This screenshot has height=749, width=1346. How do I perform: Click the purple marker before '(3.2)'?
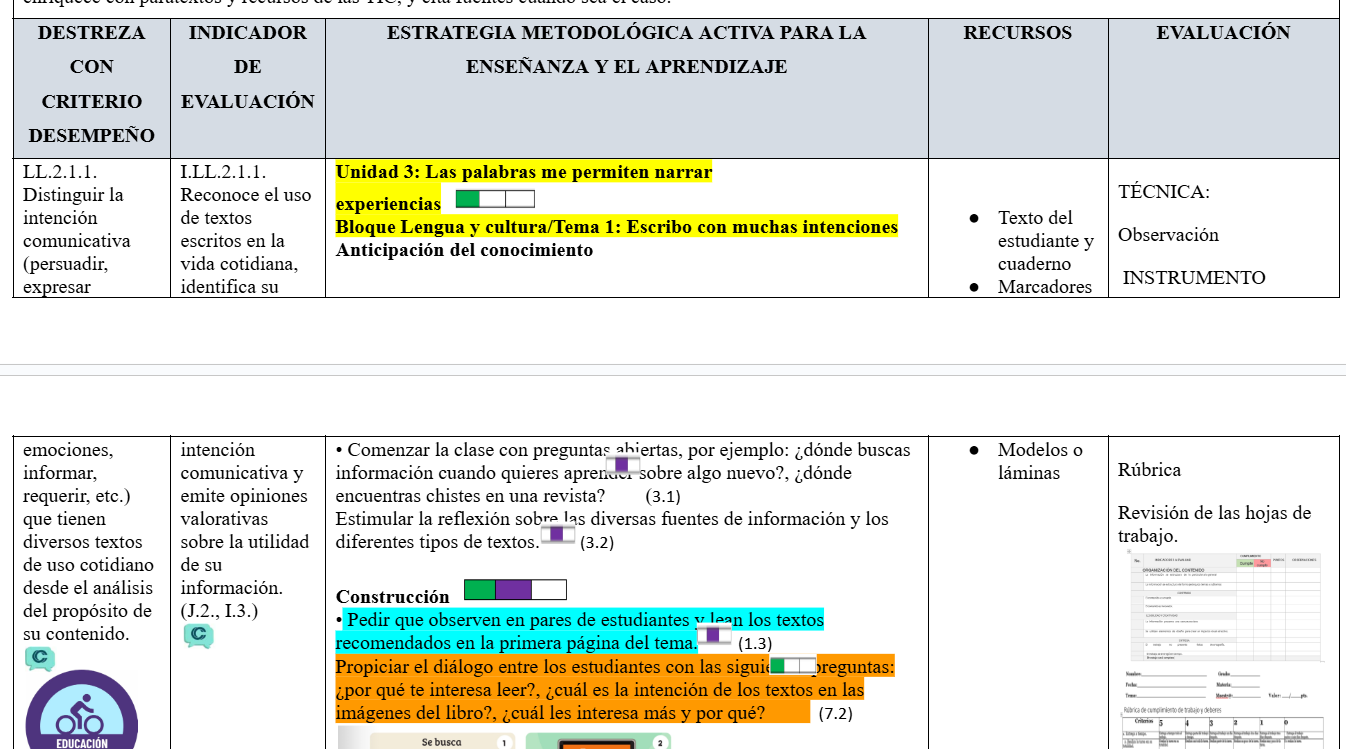point(557,534)
